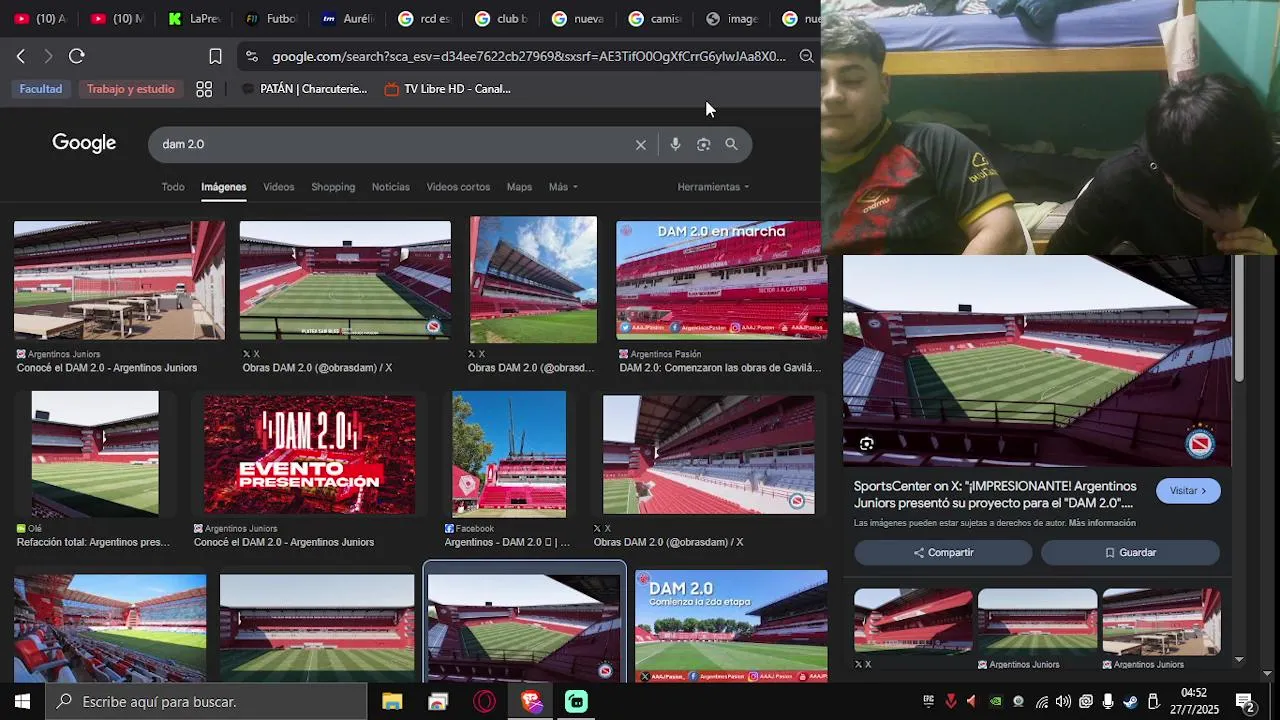Switch to the Videos tab
The width and height of the screenshot is (1280, 720).
click(278, 187)
